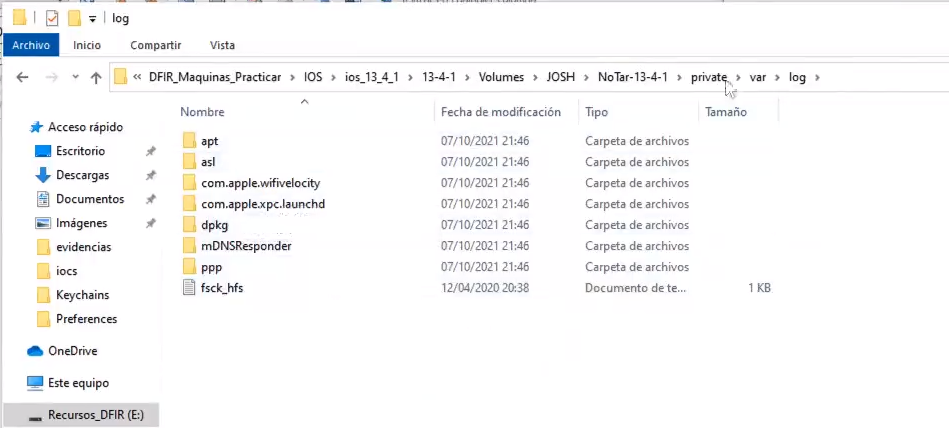This screenshot has width=949, height=428.
Task: Select the folder name mDNSResponder
Action: pos(246,246)
